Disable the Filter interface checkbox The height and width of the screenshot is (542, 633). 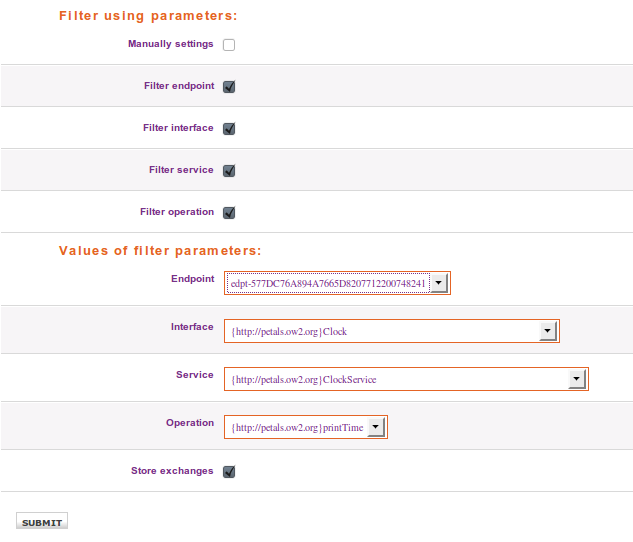click(x=229, y=129)
